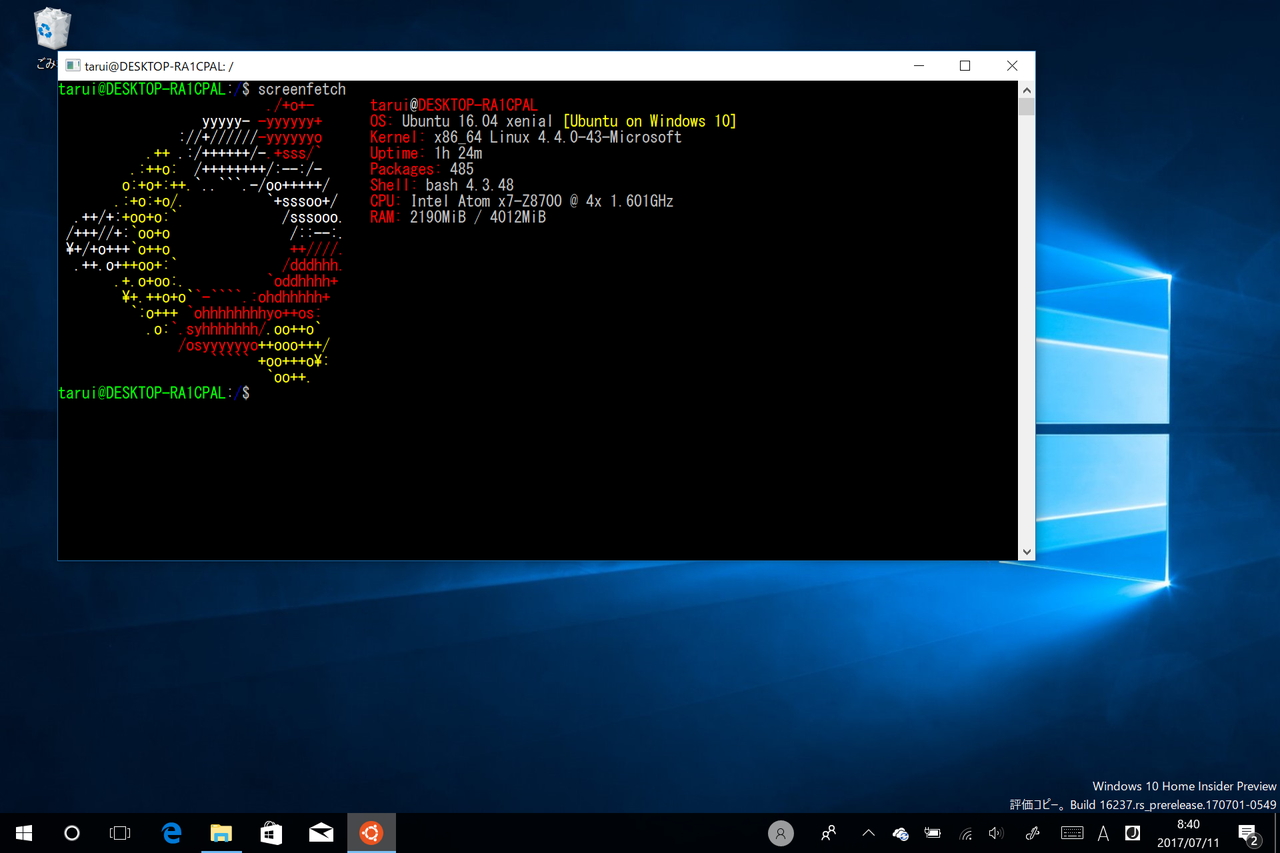
Task: Click the terminal scrollbar down arrow
Action: point(1027,551)
